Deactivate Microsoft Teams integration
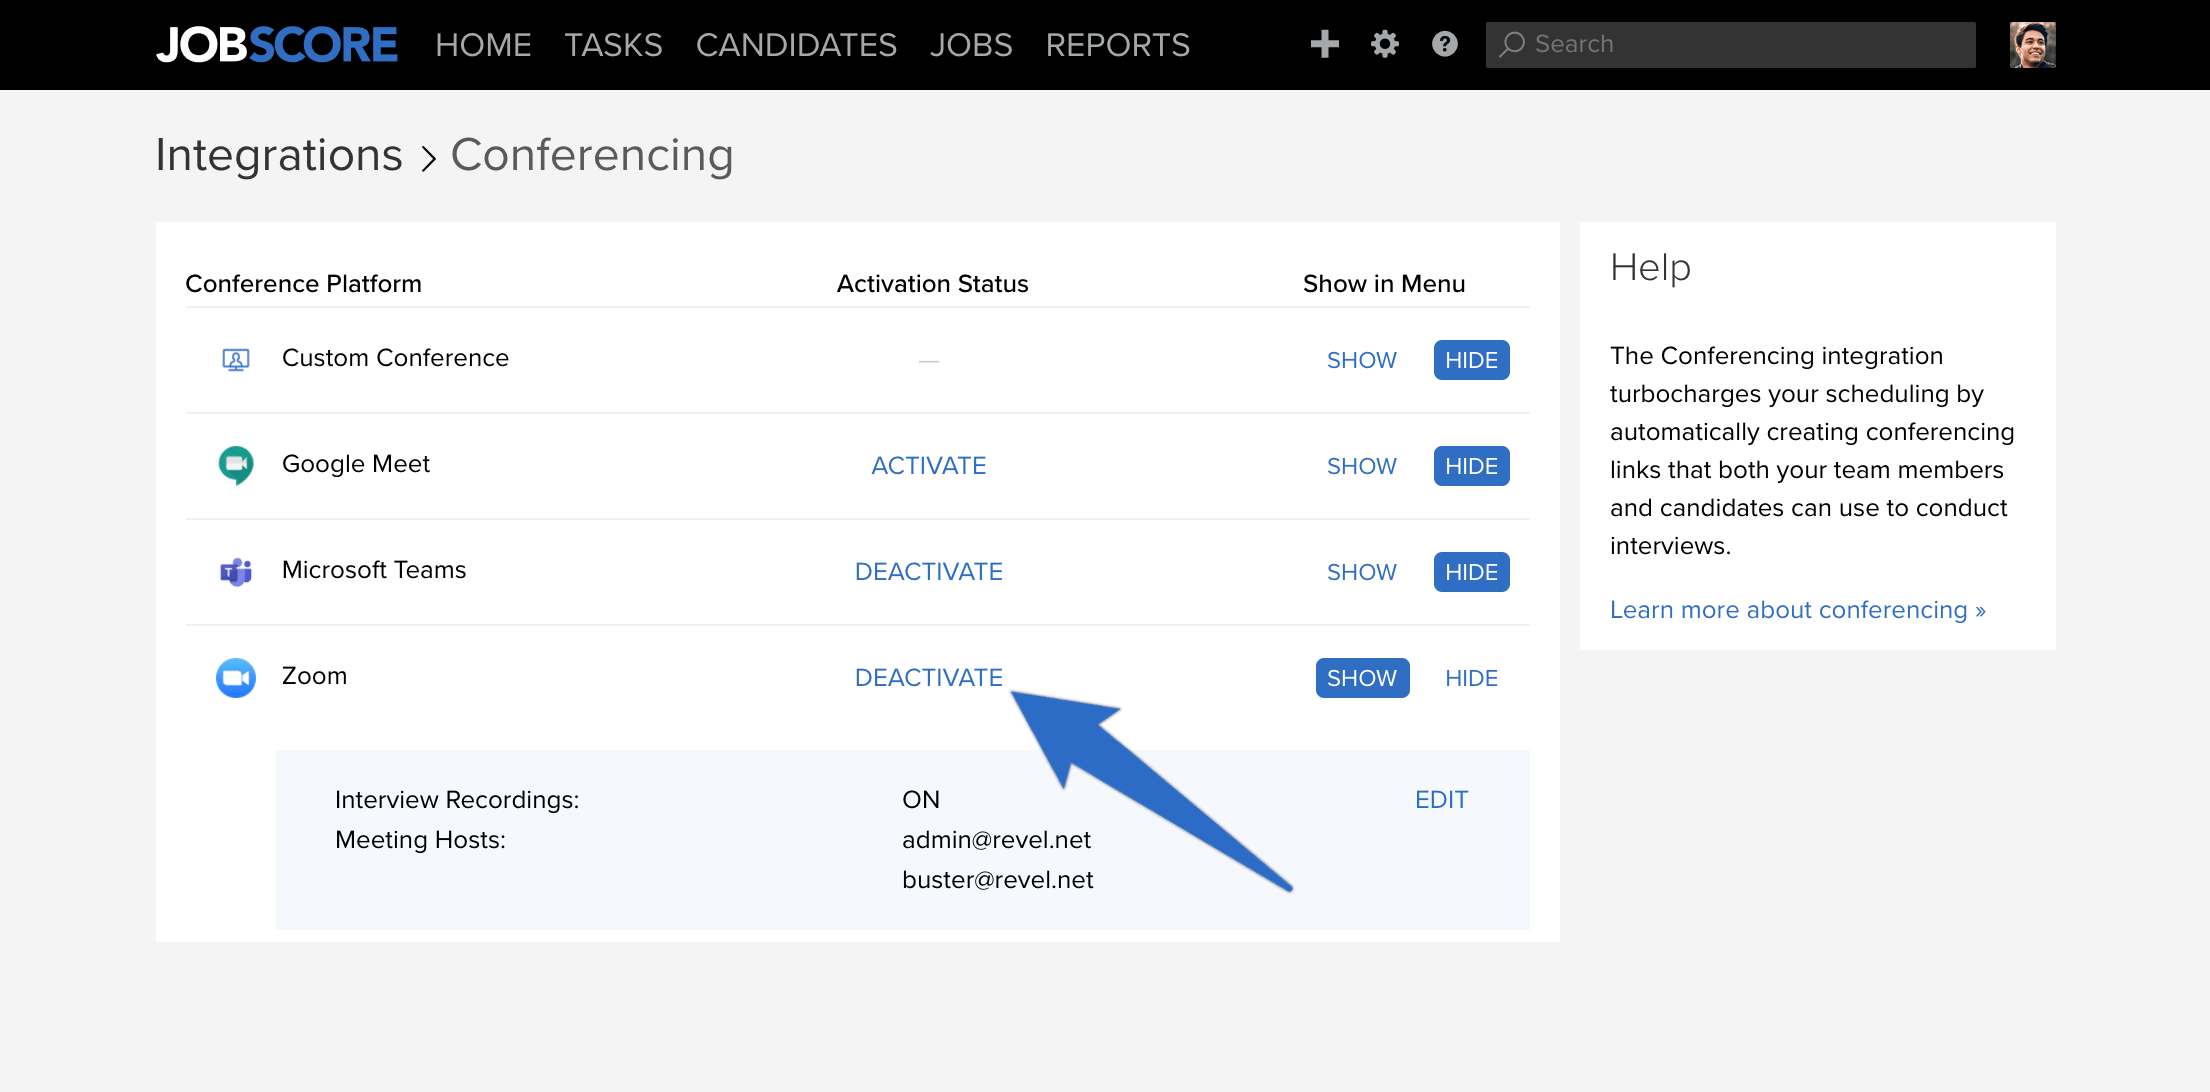2210x1092 pixels. point(928,572)
